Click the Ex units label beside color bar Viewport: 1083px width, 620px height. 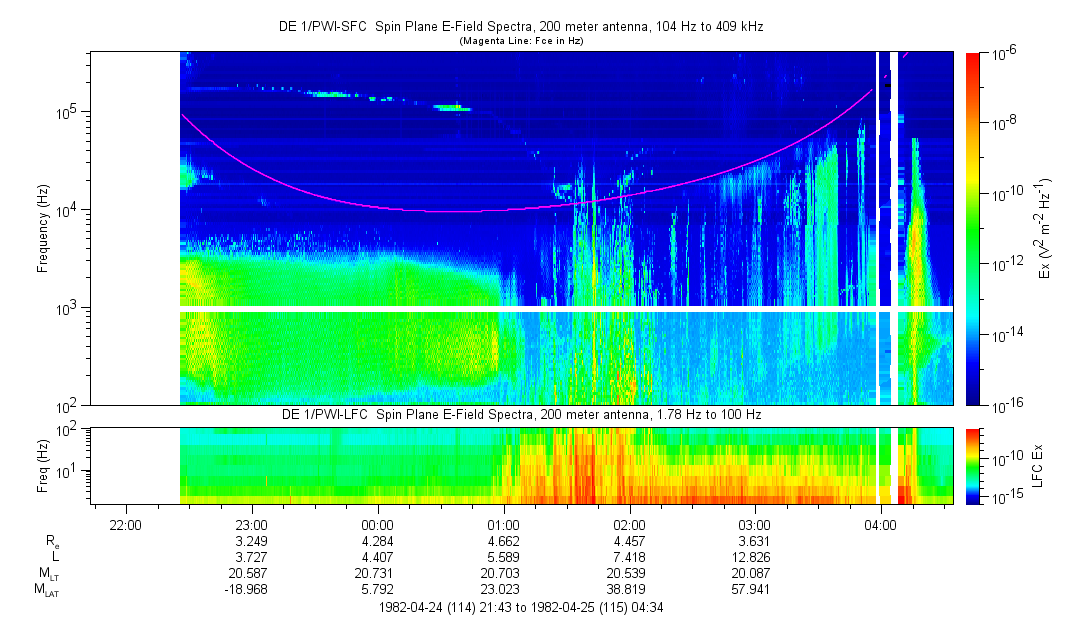[1045, 228]
